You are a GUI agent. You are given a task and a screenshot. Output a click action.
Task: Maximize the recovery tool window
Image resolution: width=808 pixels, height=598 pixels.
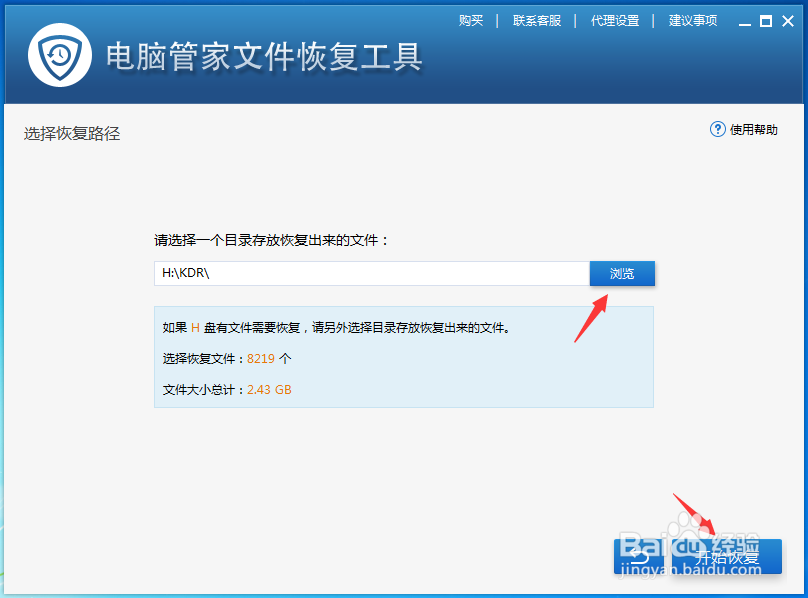click(766, 21)
